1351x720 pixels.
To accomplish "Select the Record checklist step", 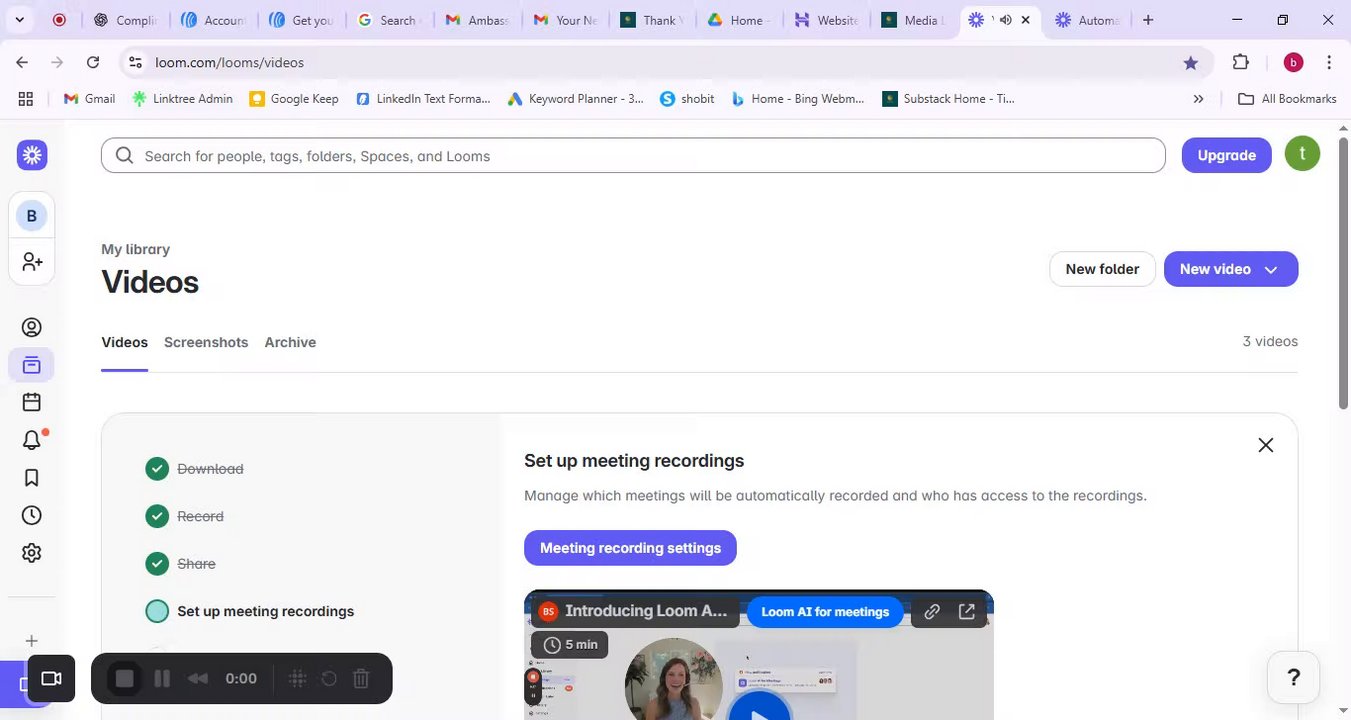I will (185, 517).
